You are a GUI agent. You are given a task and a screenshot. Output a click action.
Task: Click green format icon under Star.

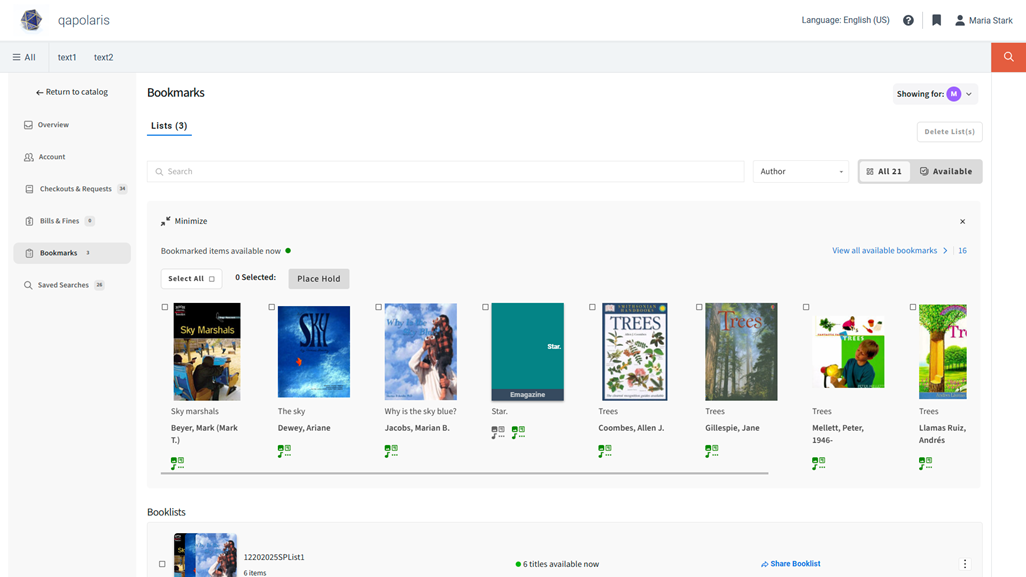pyautogui.click(x=518, y=432)
